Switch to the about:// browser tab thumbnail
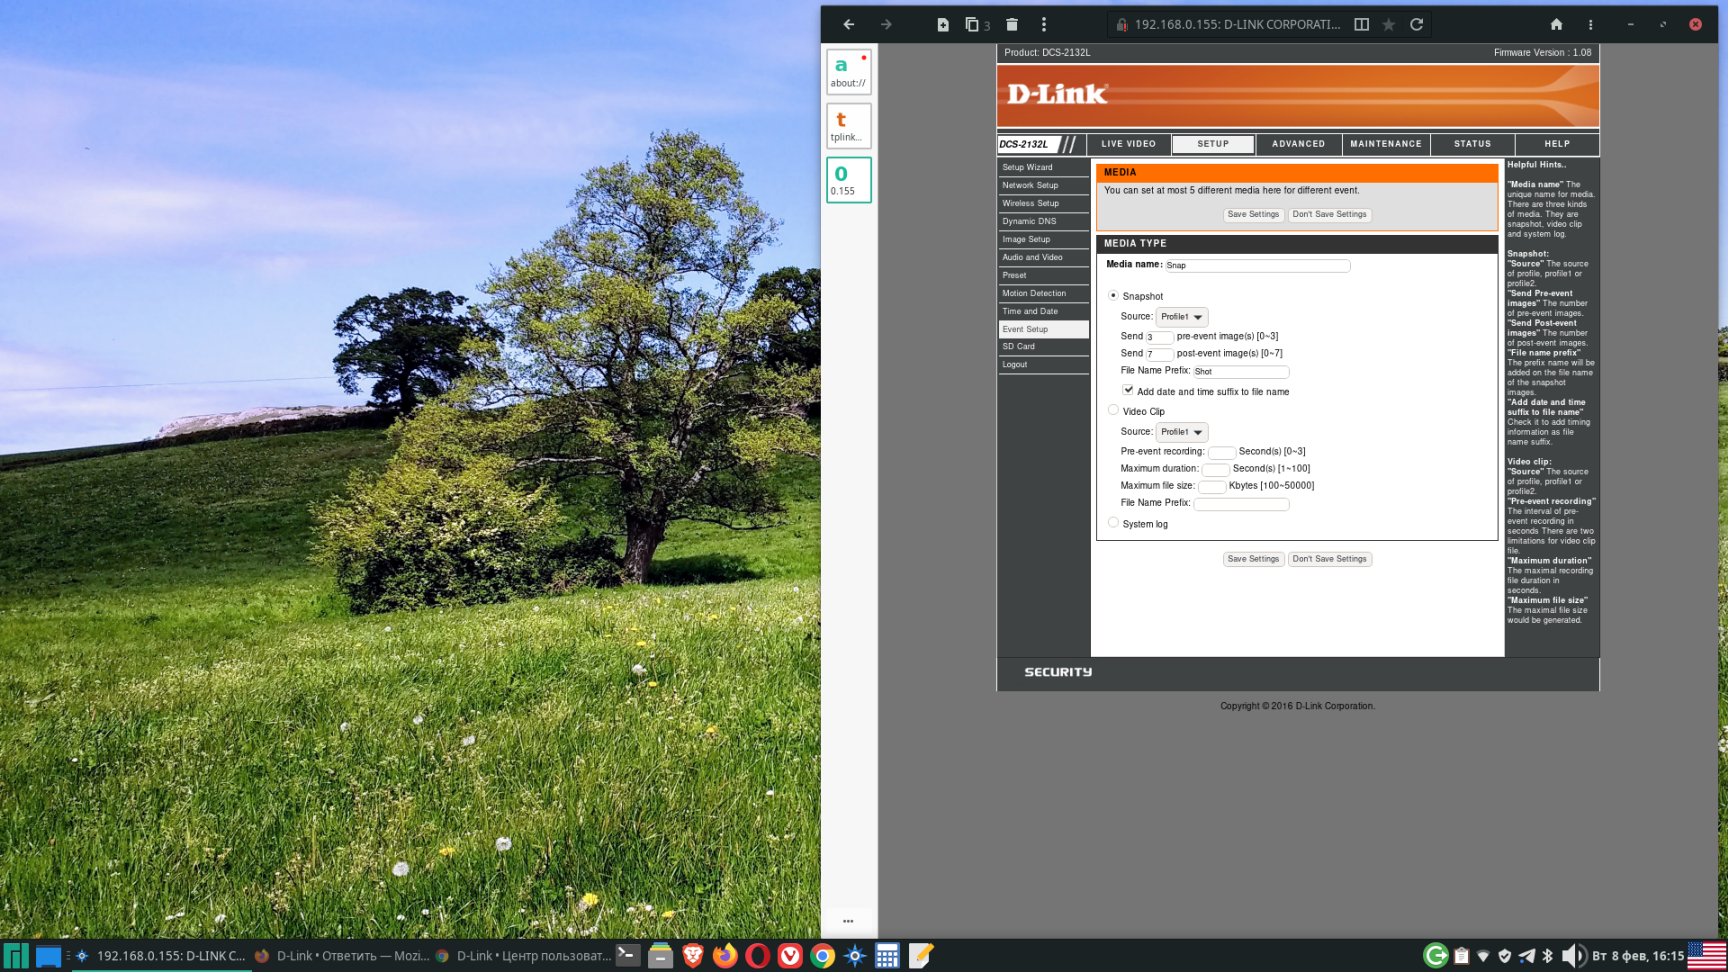 849,72
